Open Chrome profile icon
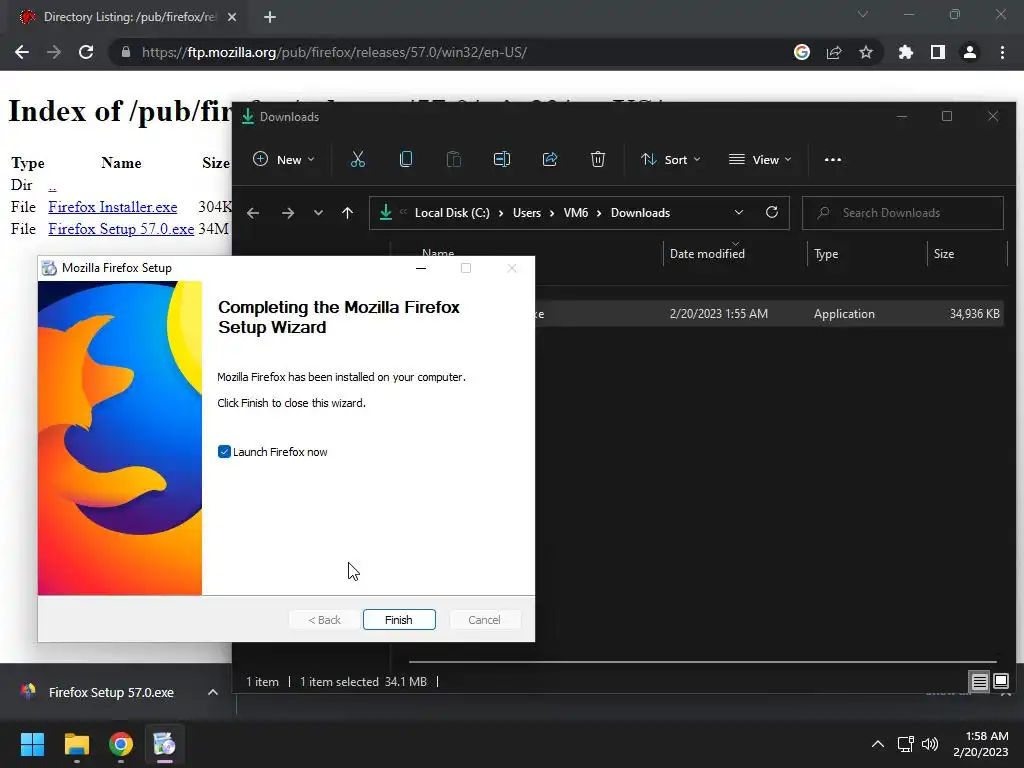Viewport: 1024px width, 768px height. [x=970, y=52]
